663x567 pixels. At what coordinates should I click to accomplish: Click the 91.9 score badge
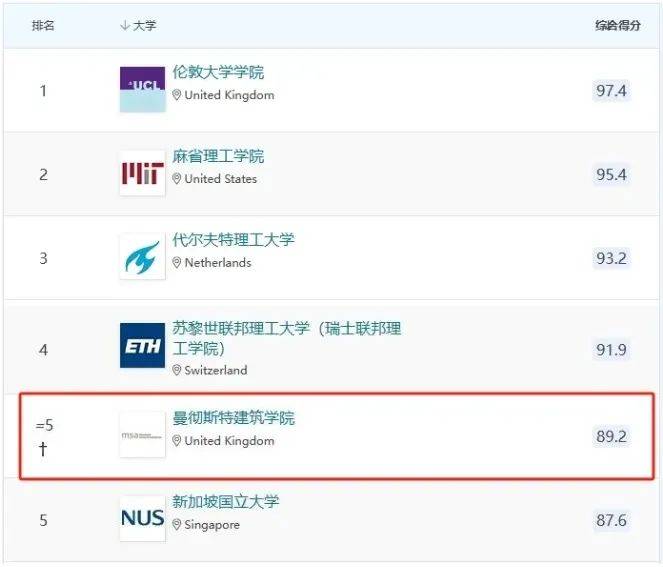pyautogui.click(x=611, y=350)
